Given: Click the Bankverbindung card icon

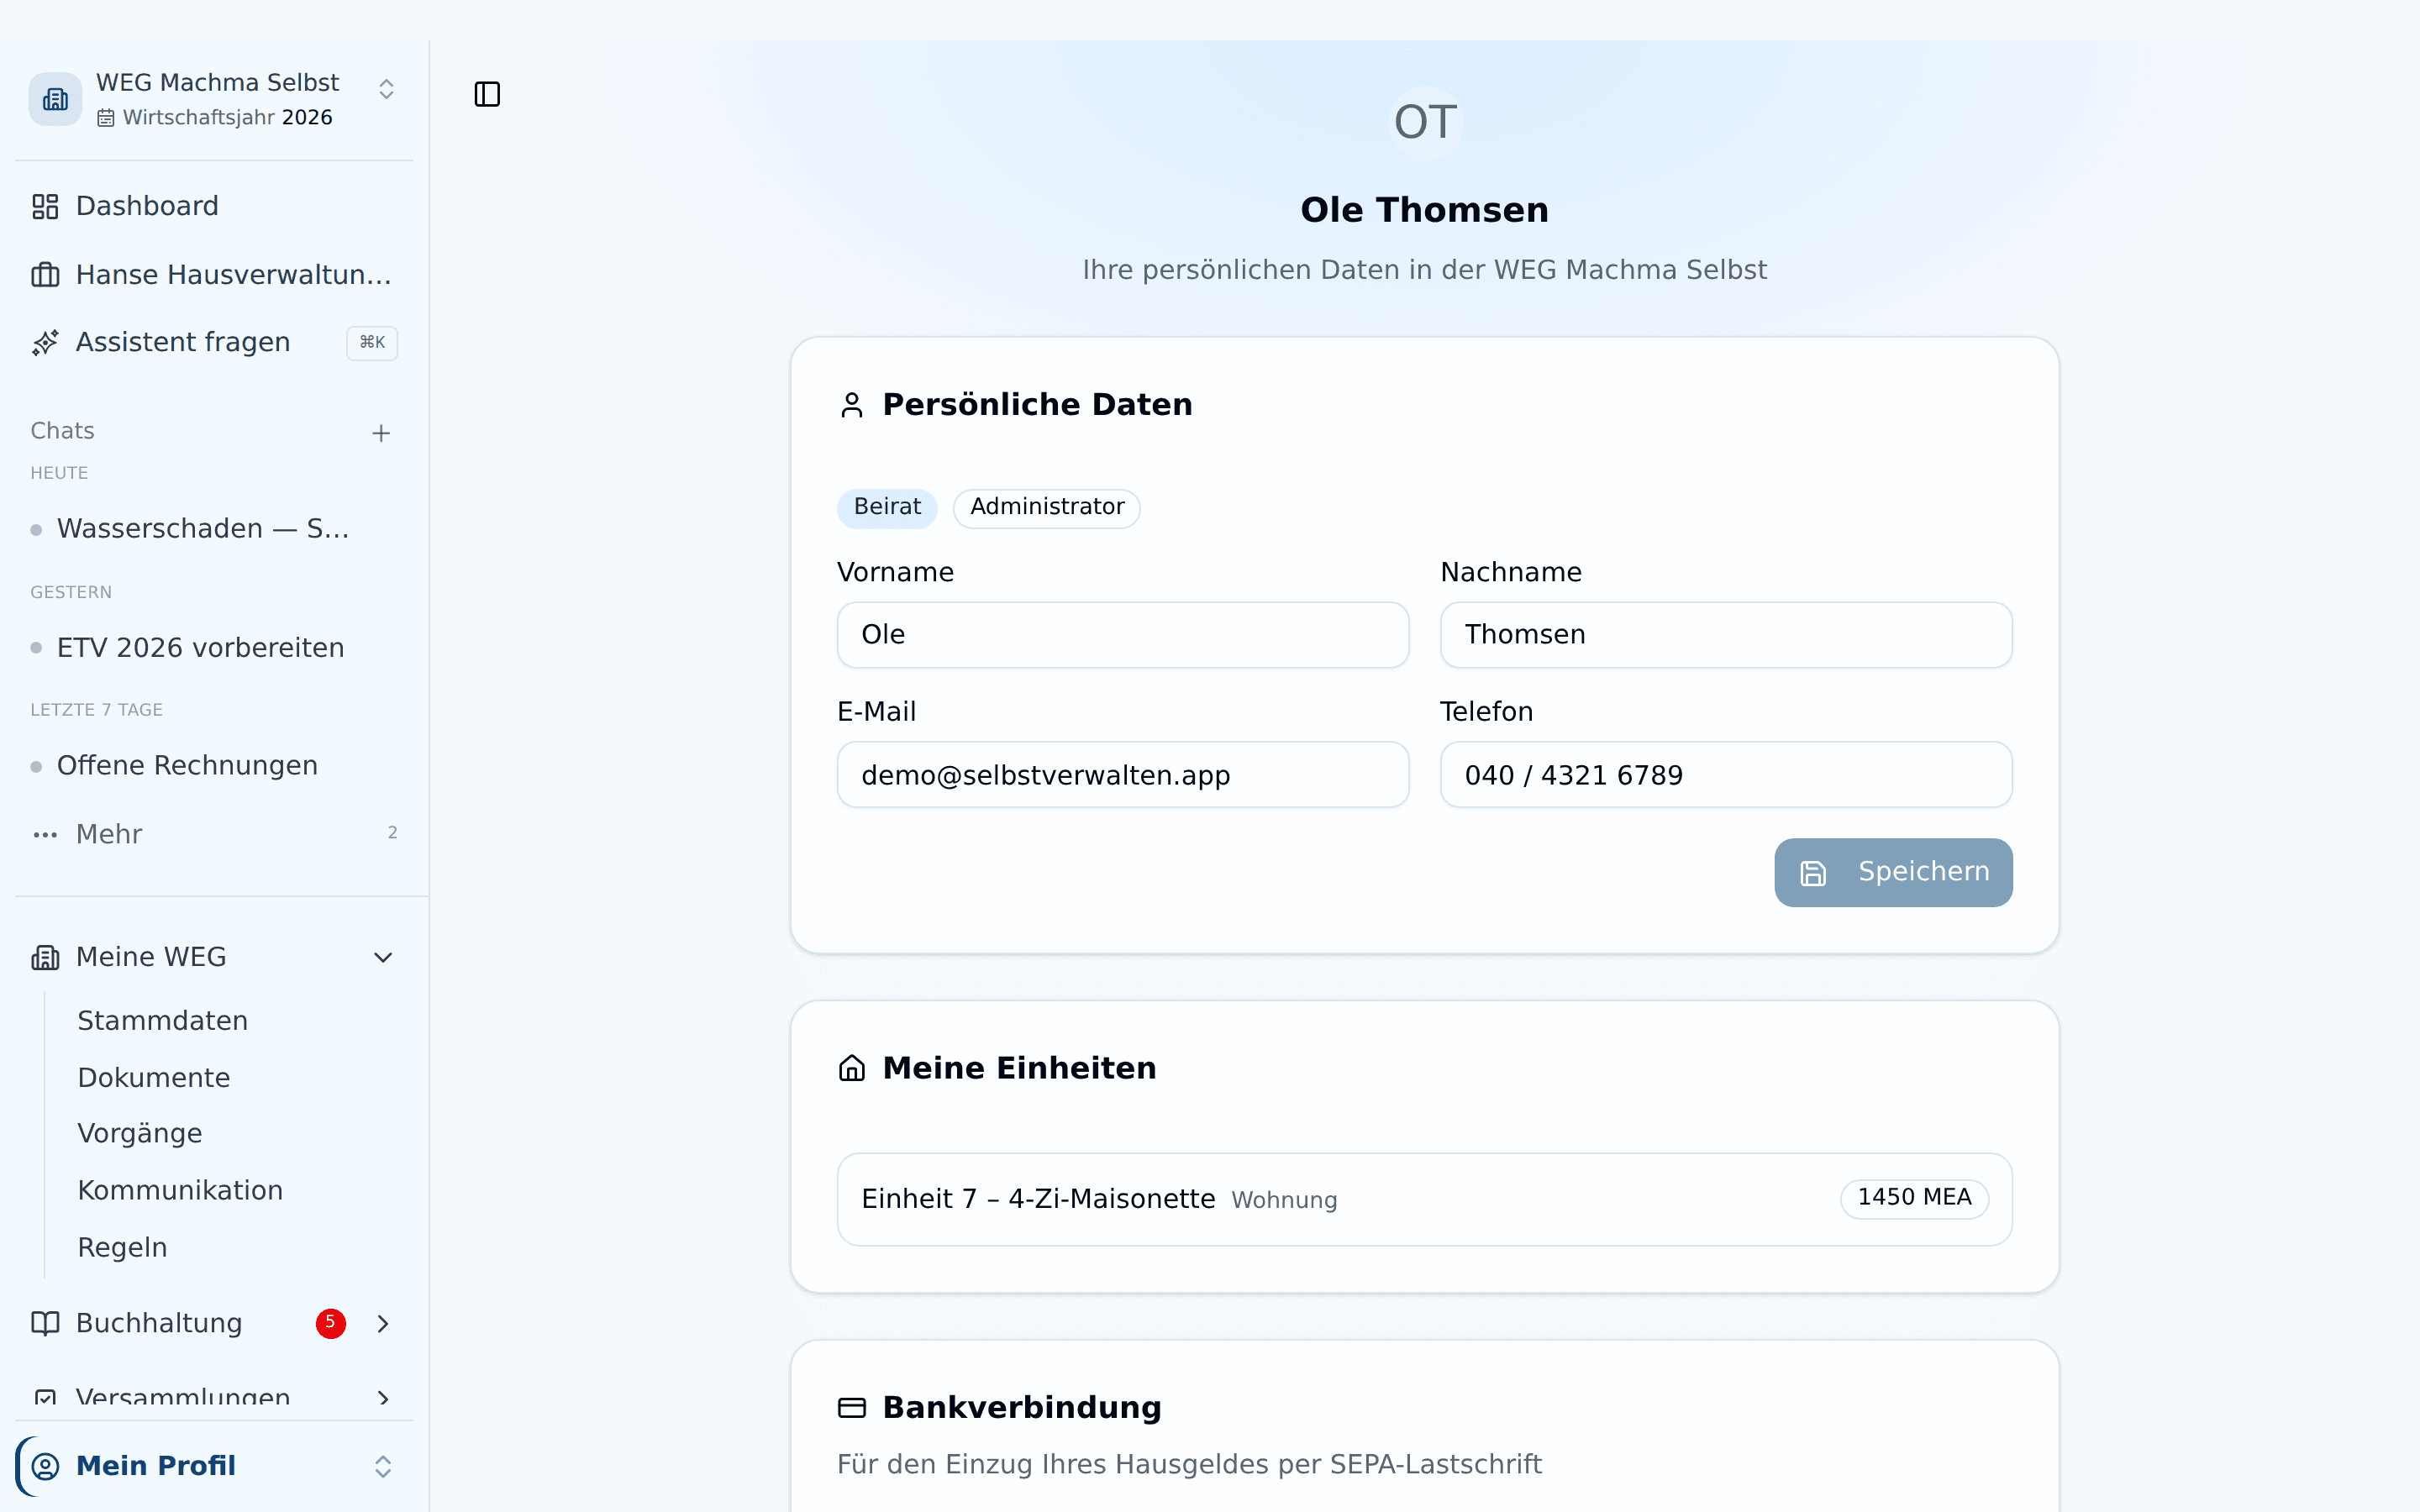Looking at the screenshot, I should click(x=852, y=1408).
